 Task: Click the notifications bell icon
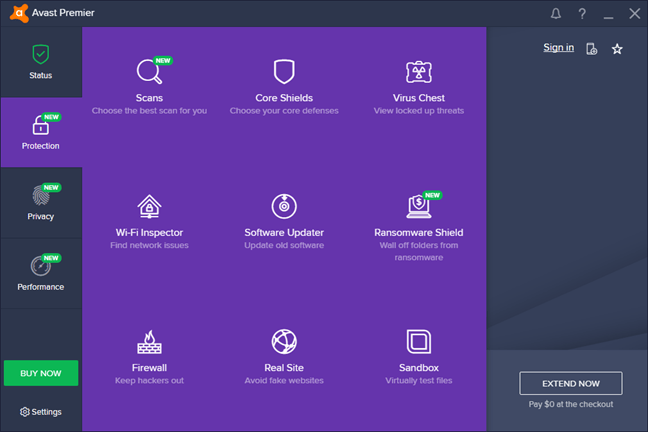click(556, 14)
